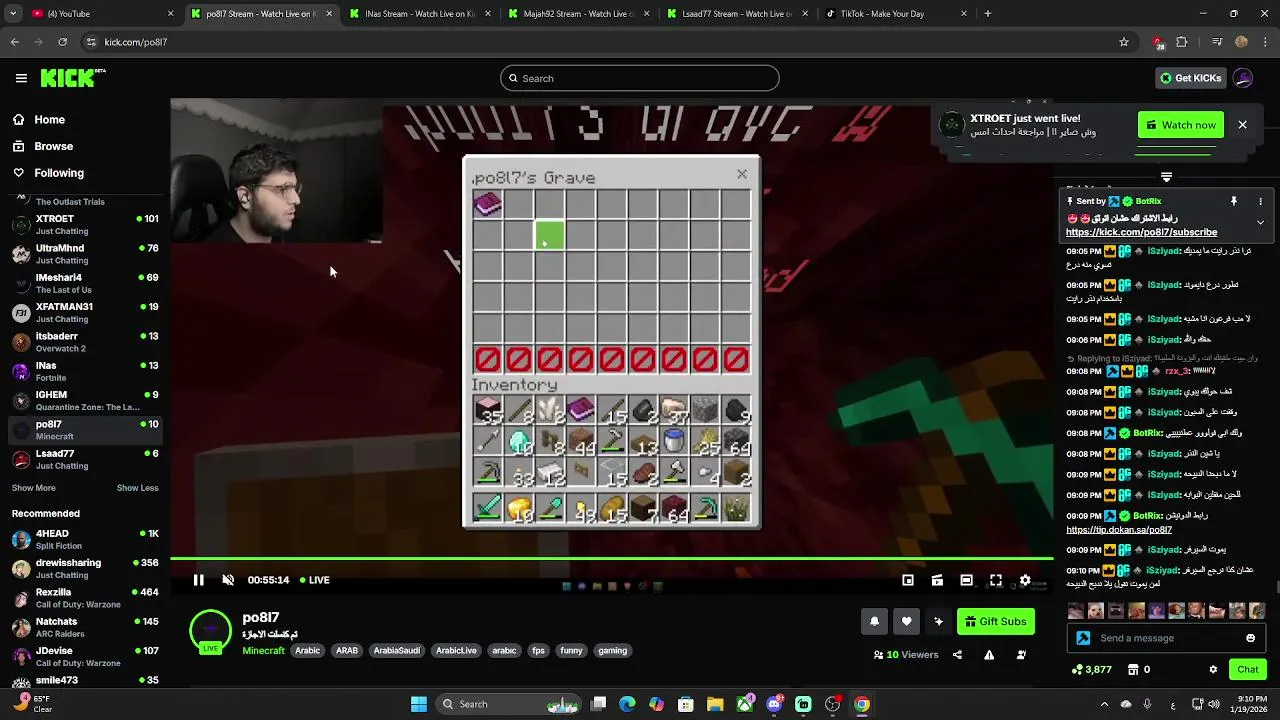Open the player settings gear

pos(1025,580)
